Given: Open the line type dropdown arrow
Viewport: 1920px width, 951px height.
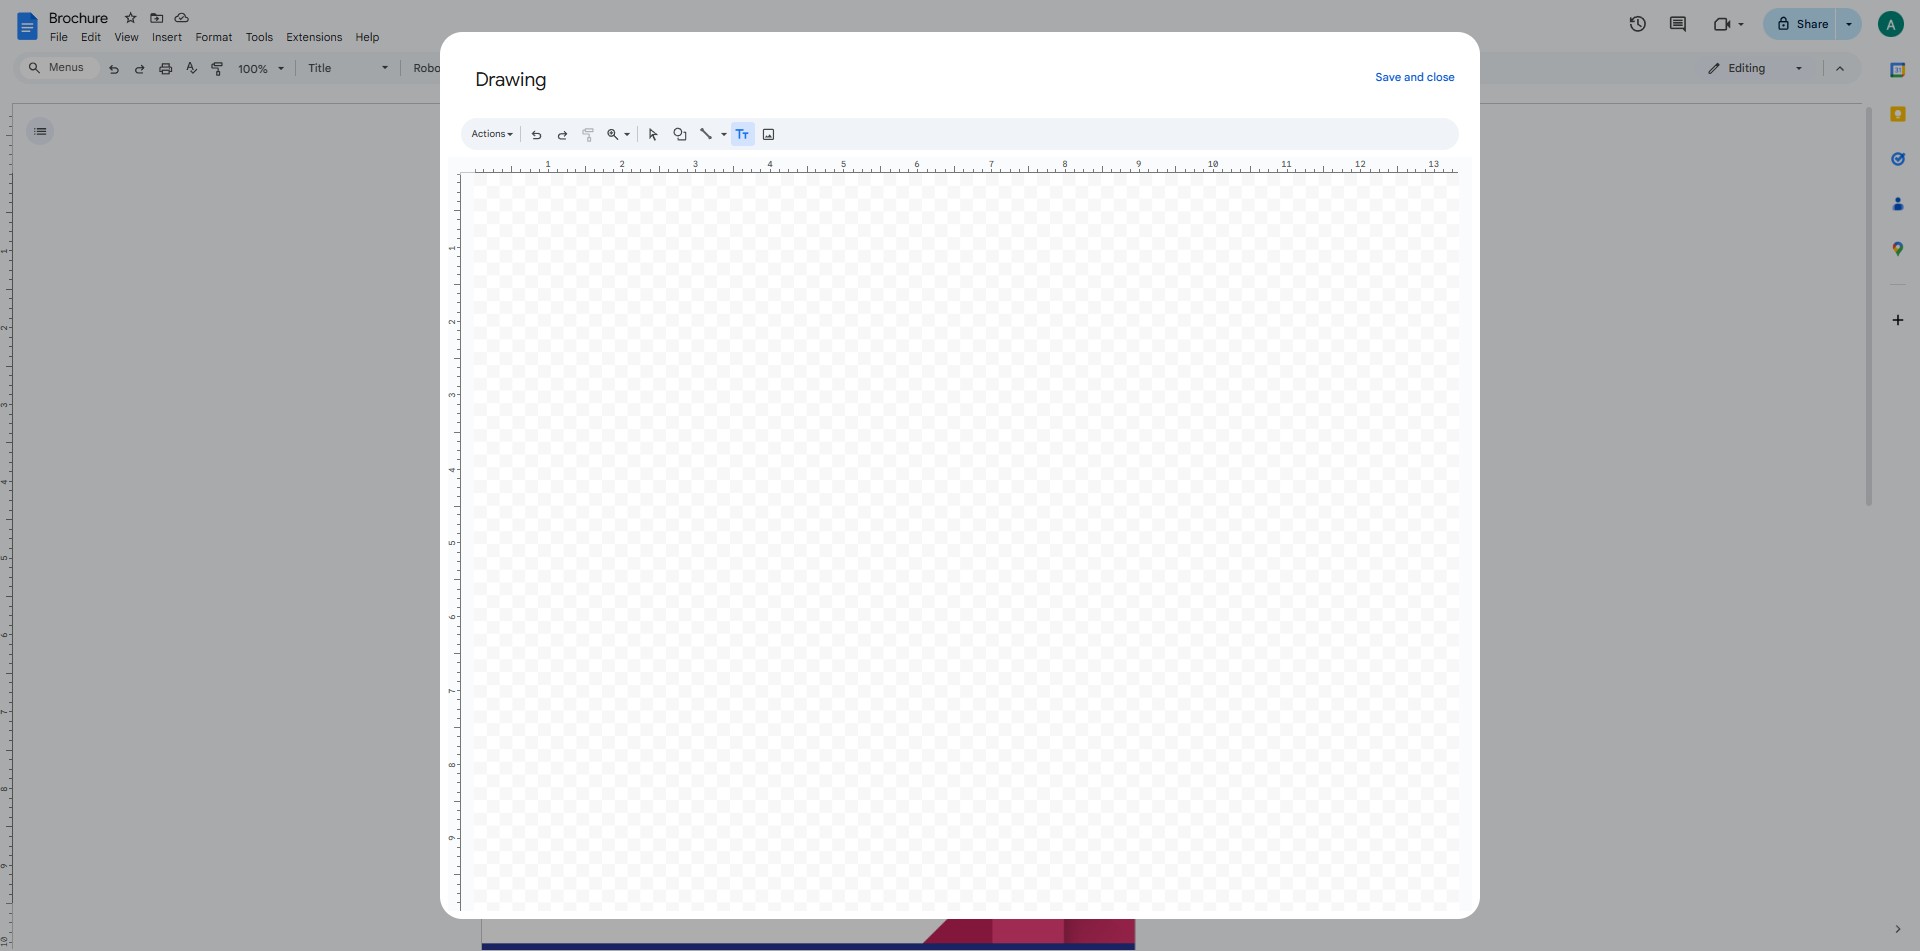Looking at the screenshot, I should click(724, 134).
